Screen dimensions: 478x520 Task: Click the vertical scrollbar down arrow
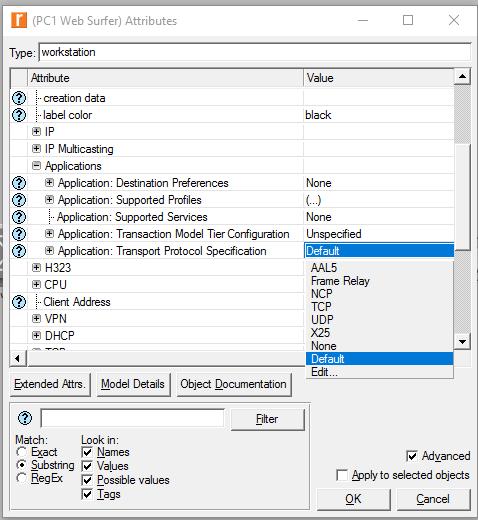(462, 342)
